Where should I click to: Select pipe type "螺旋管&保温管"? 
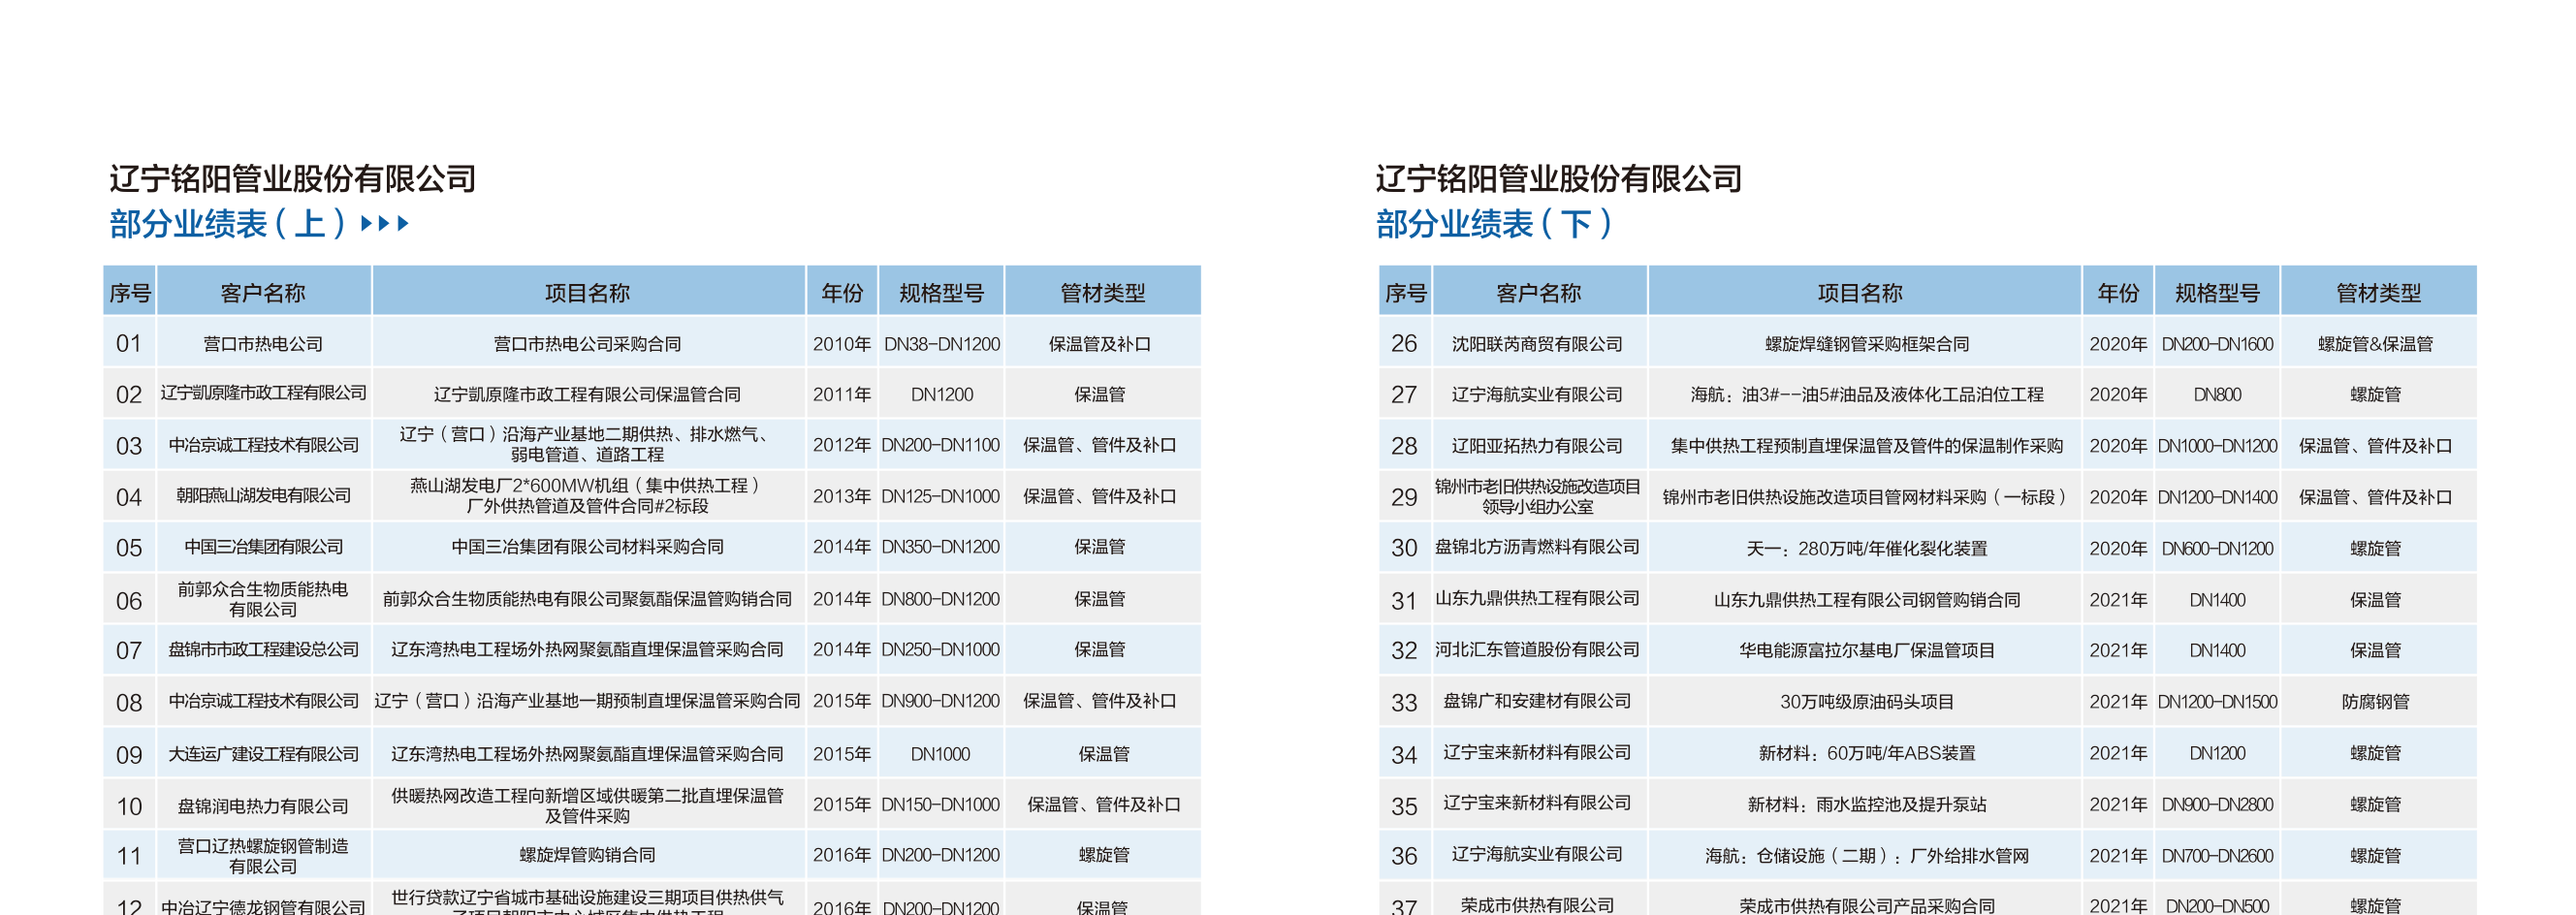pyautogui.click(x=2375, y=344)
